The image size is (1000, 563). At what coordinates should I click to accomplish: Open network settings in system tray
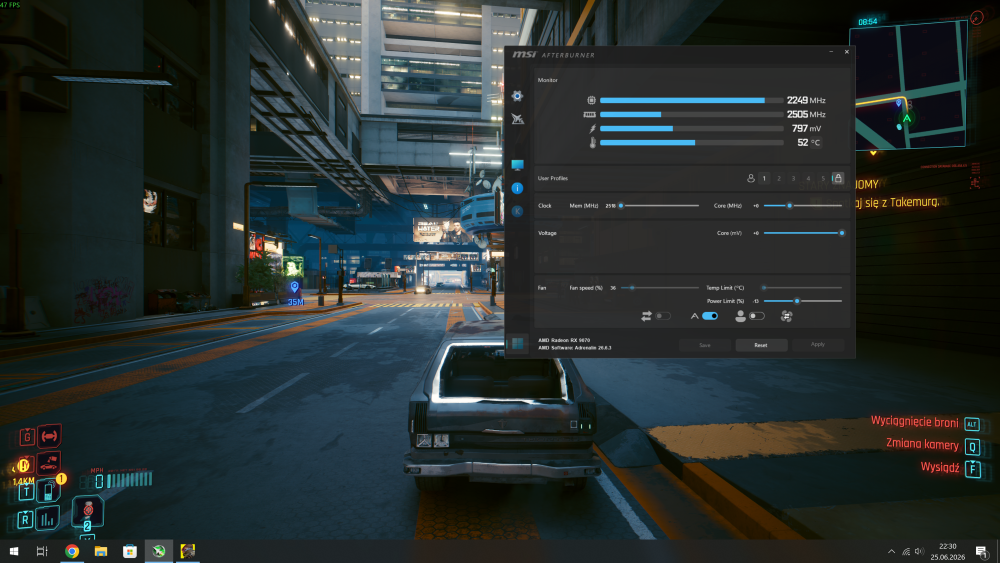click(906, 552)
